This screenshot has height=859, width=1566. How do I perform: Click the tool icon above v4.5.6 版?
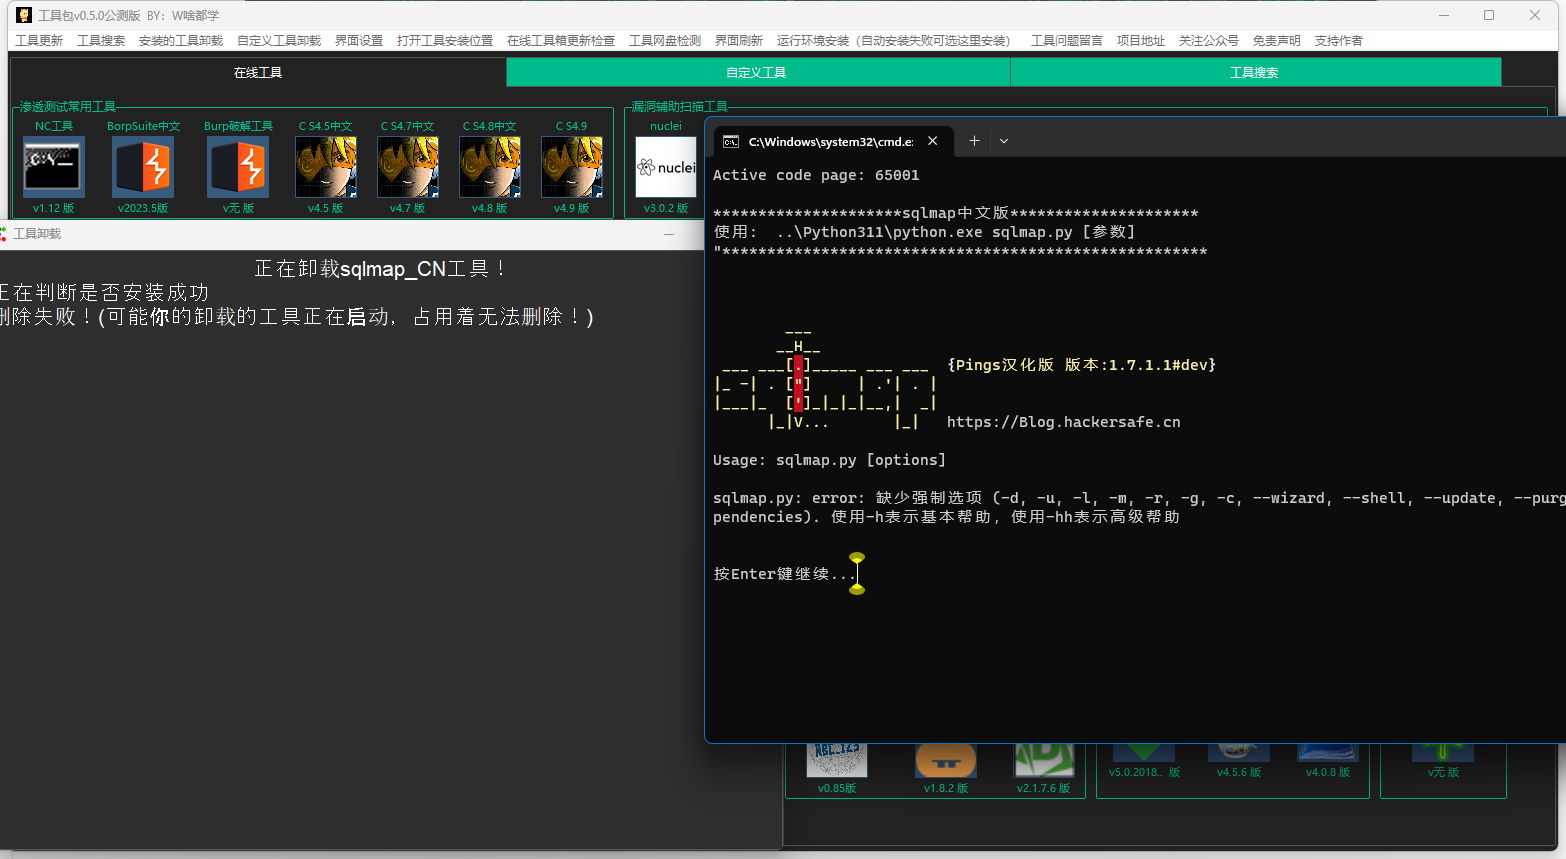[x=1239, y=753]
